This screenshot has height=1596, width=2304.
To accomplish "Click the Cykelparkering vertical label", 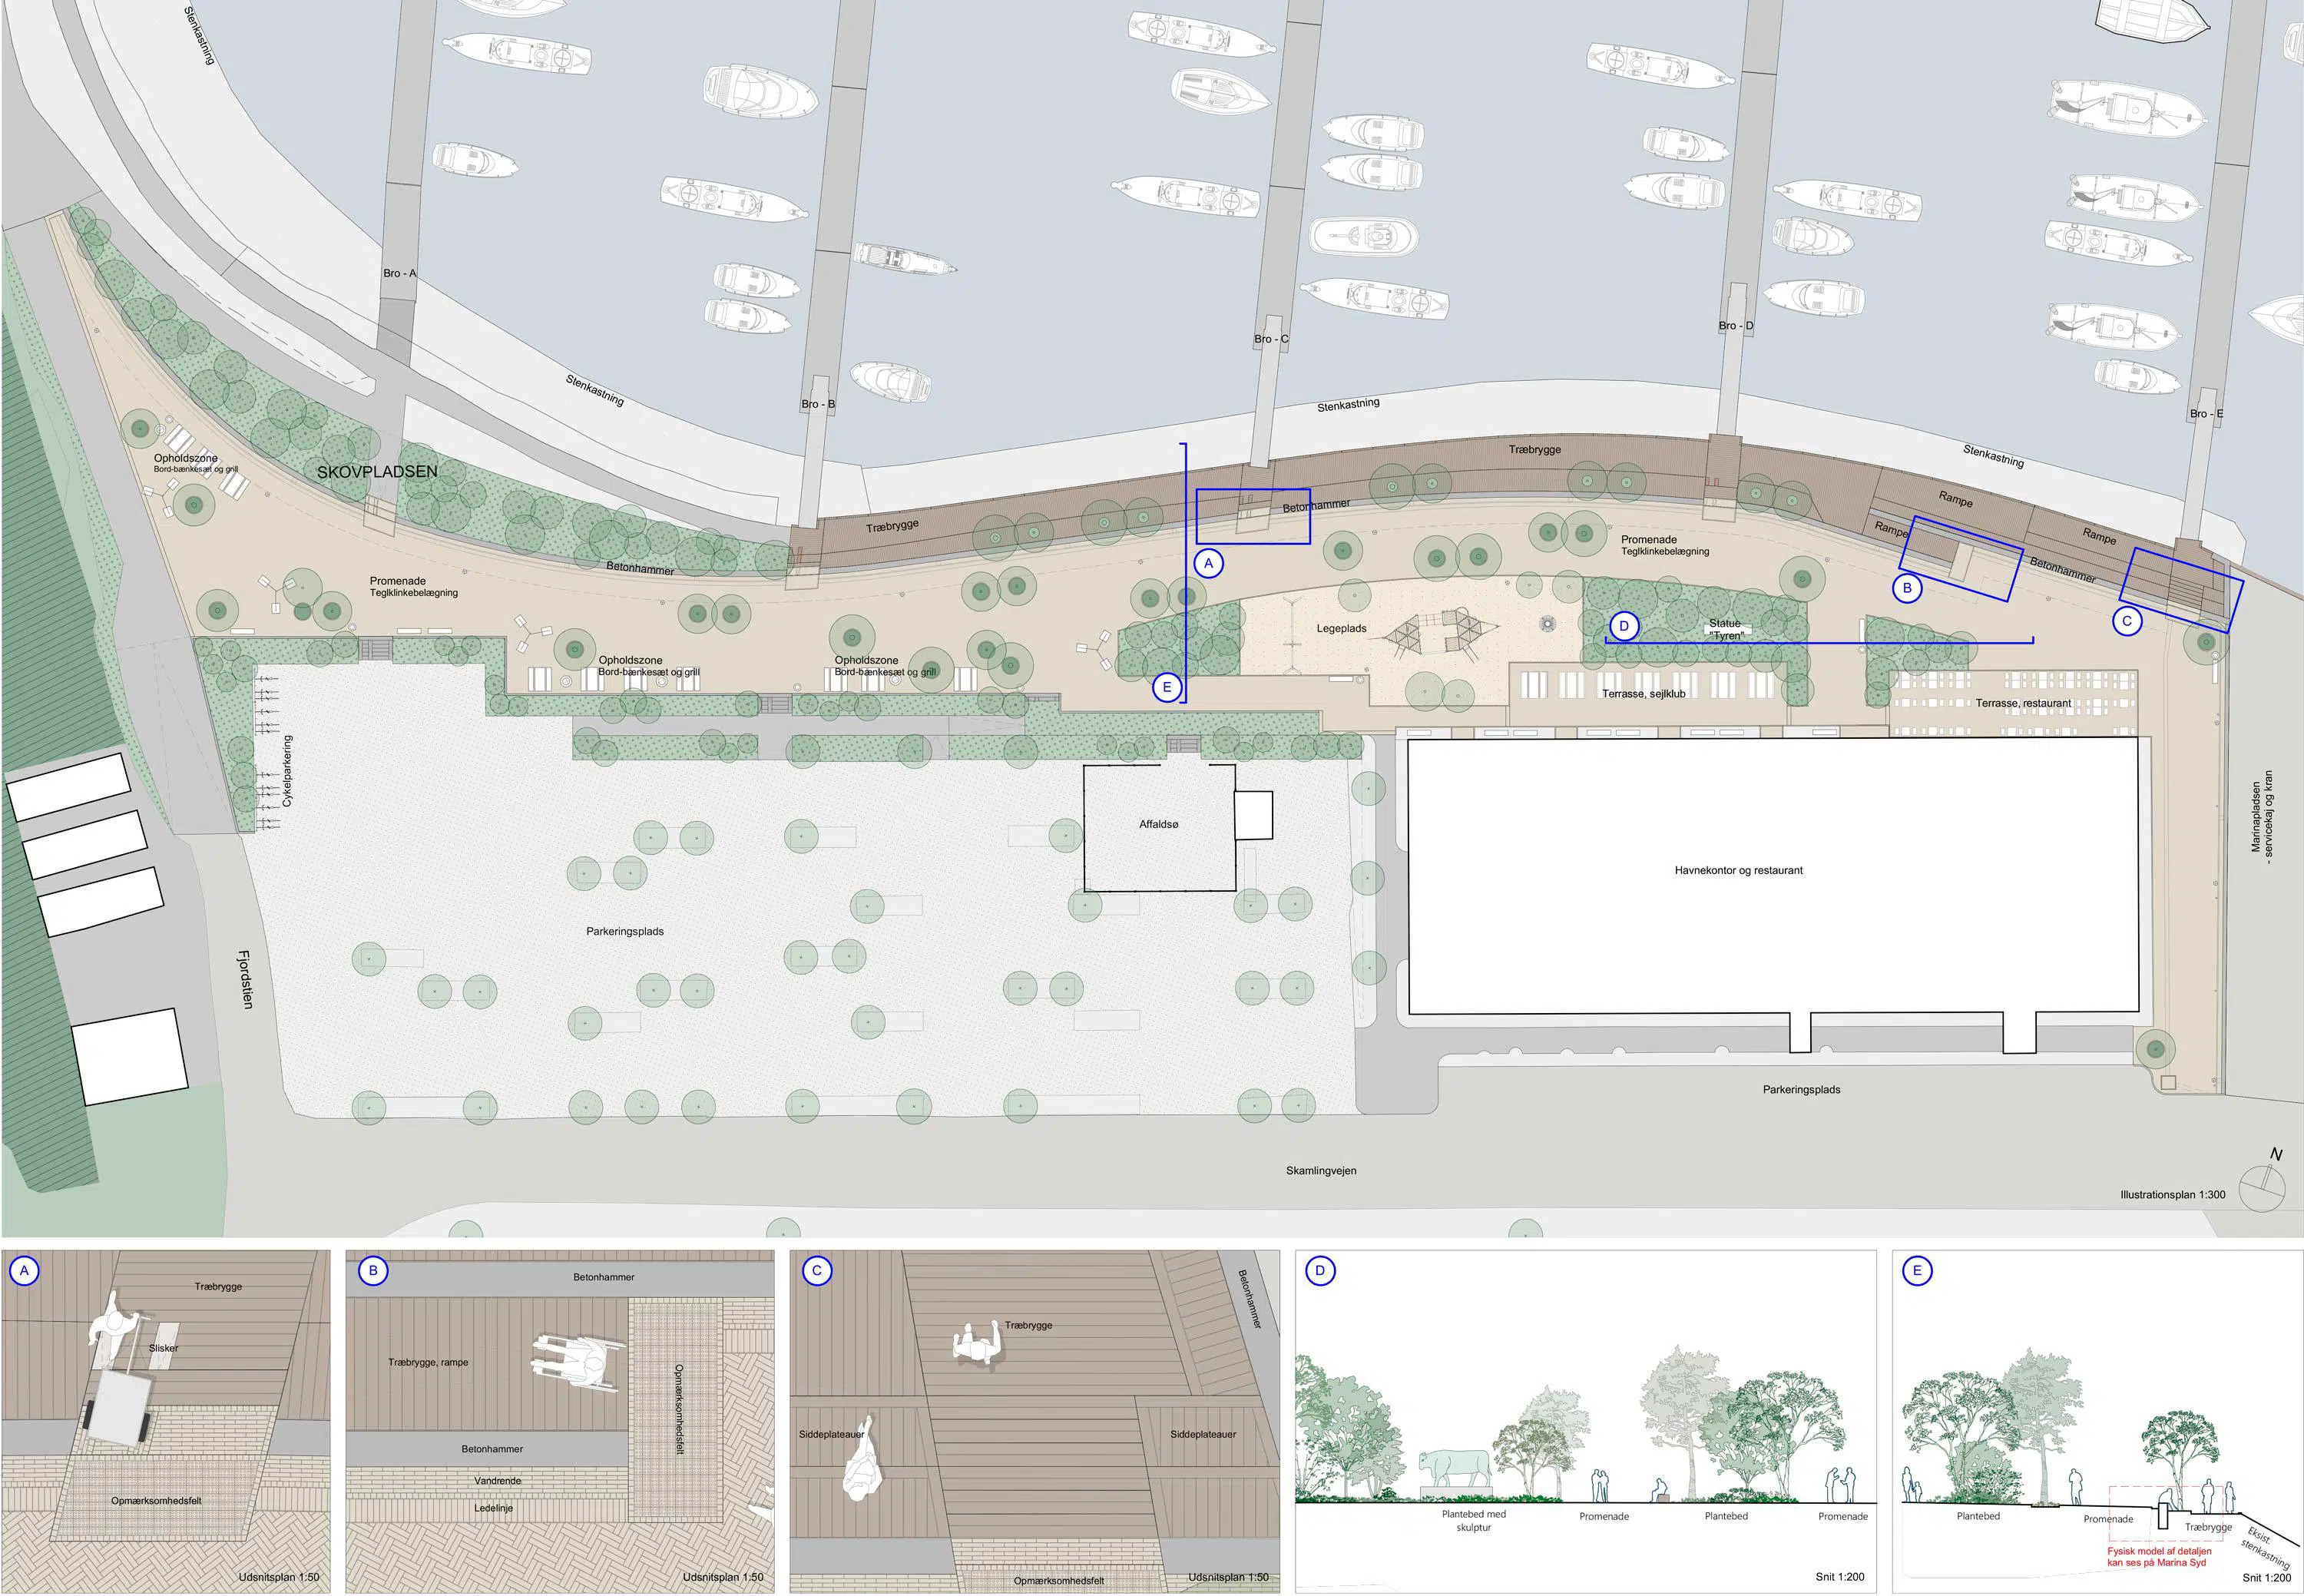I will pyautogui.click(x=288, y=771).
